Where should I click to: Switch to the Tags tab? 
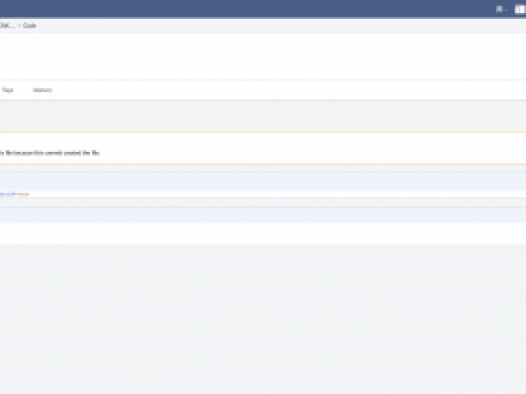[x=7, y=90]
